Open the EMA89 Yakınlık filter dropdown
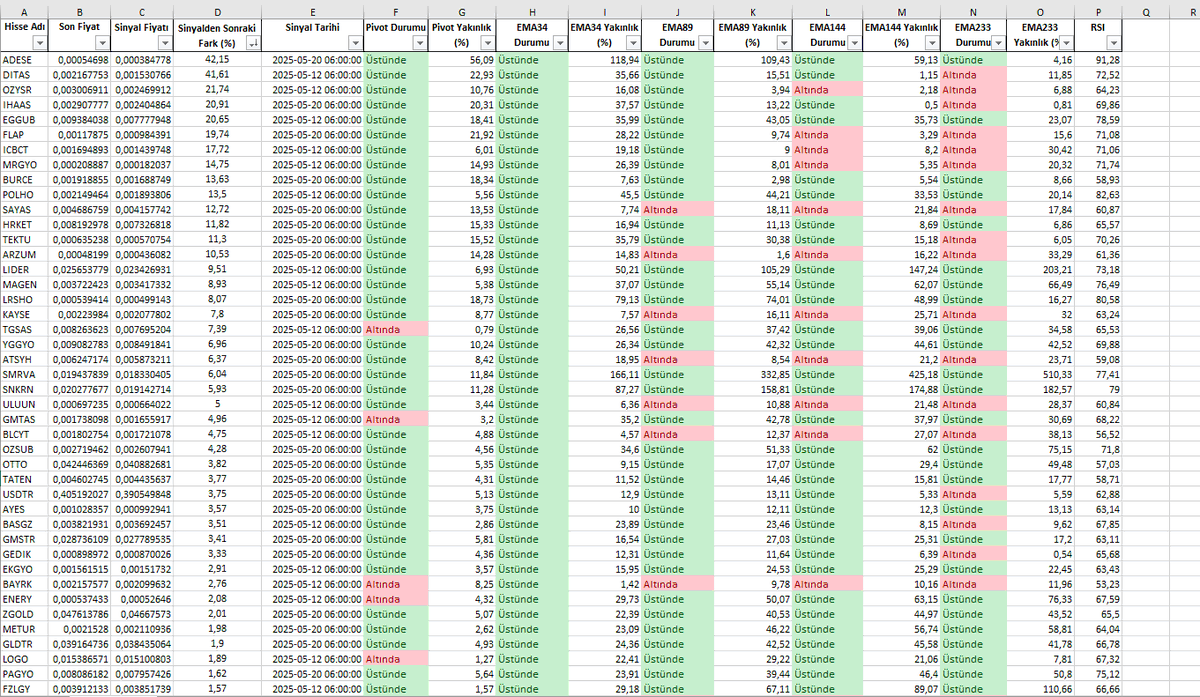This screenshot has height=697, width=1200. point(784,44)
